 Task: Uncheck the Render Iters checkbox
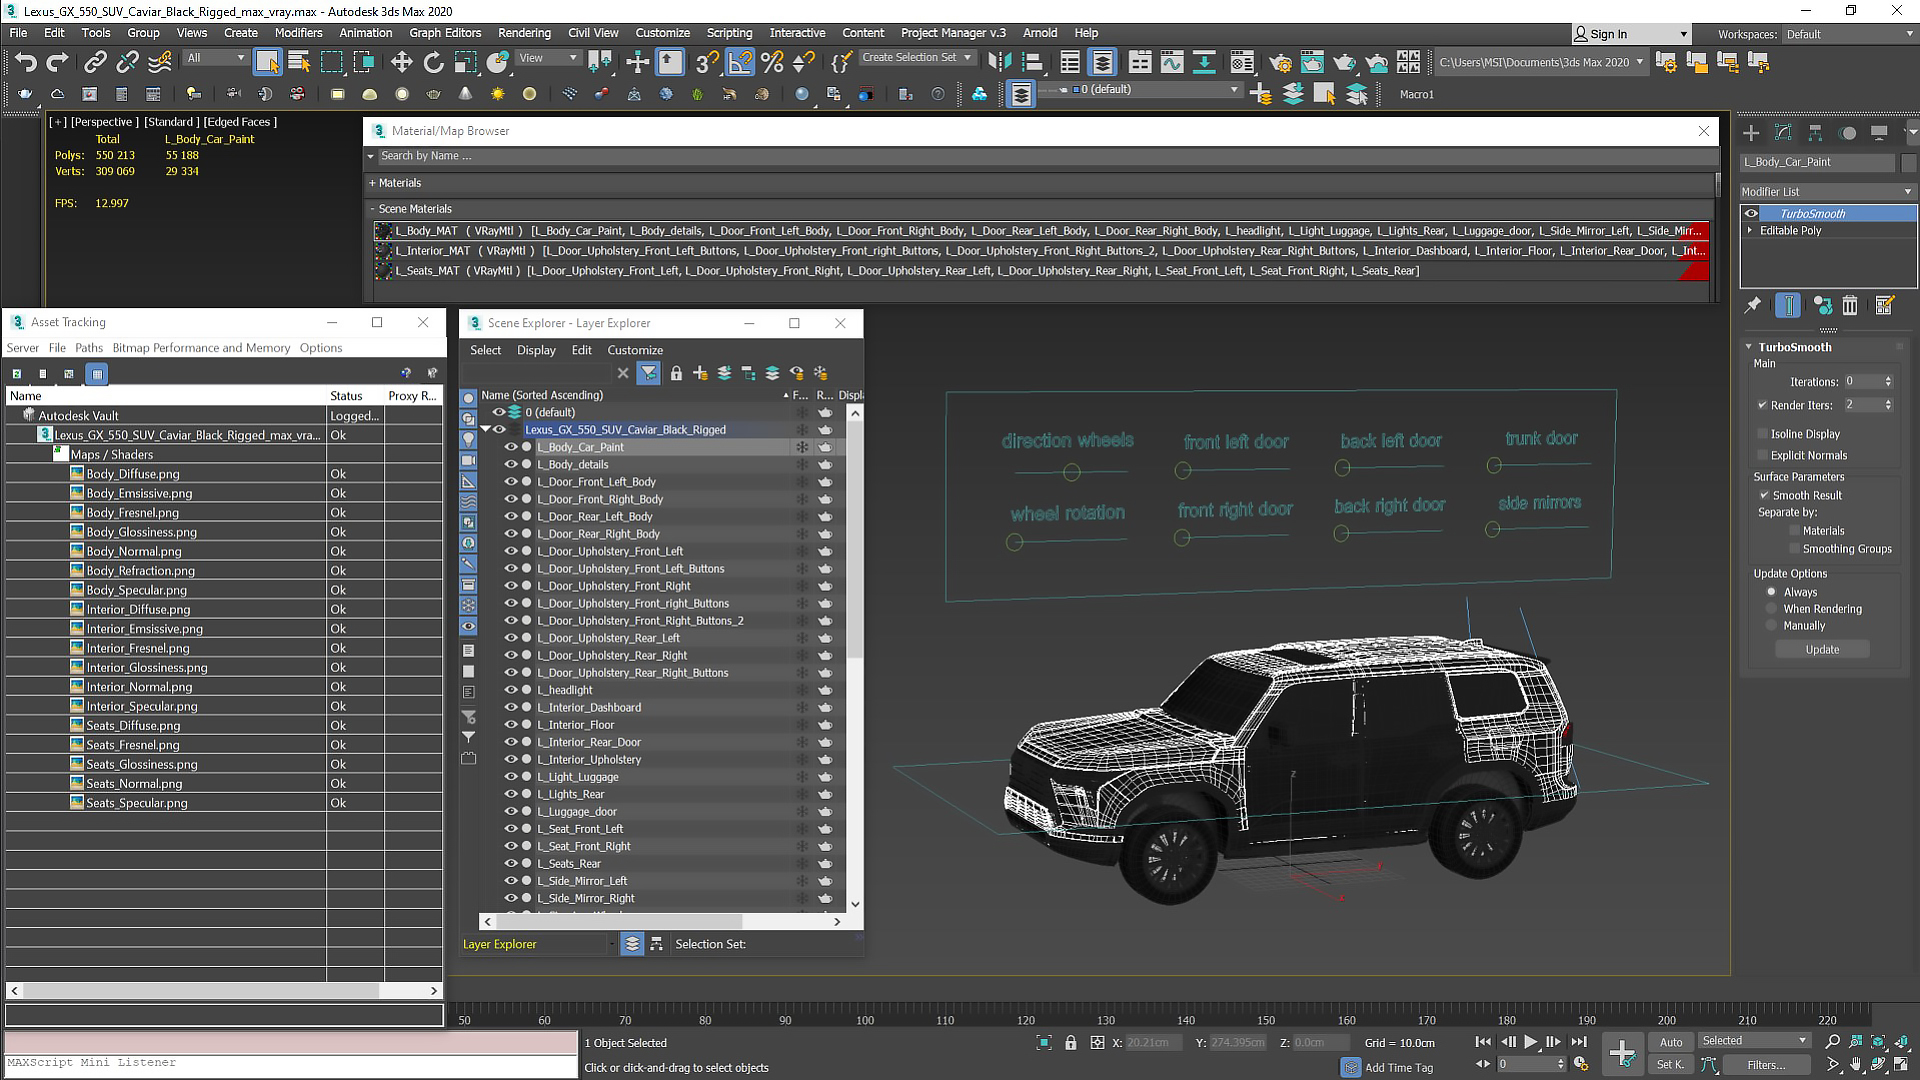tap(1763, 405)
